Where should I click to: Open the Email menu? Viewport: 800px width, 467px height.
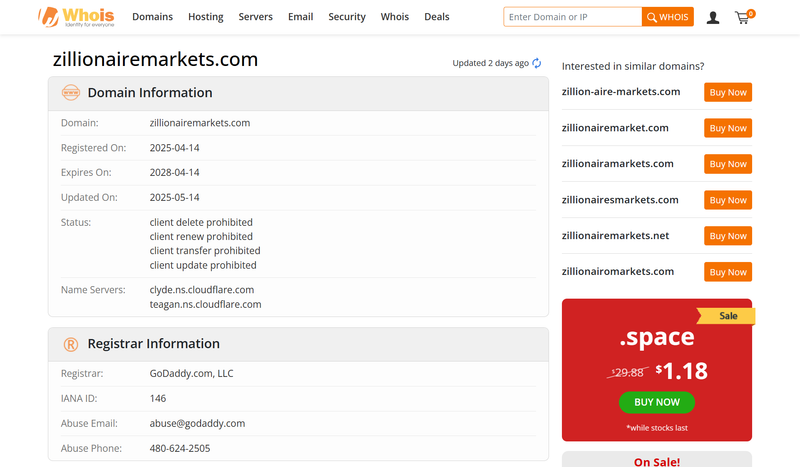[x=301, y=17]
